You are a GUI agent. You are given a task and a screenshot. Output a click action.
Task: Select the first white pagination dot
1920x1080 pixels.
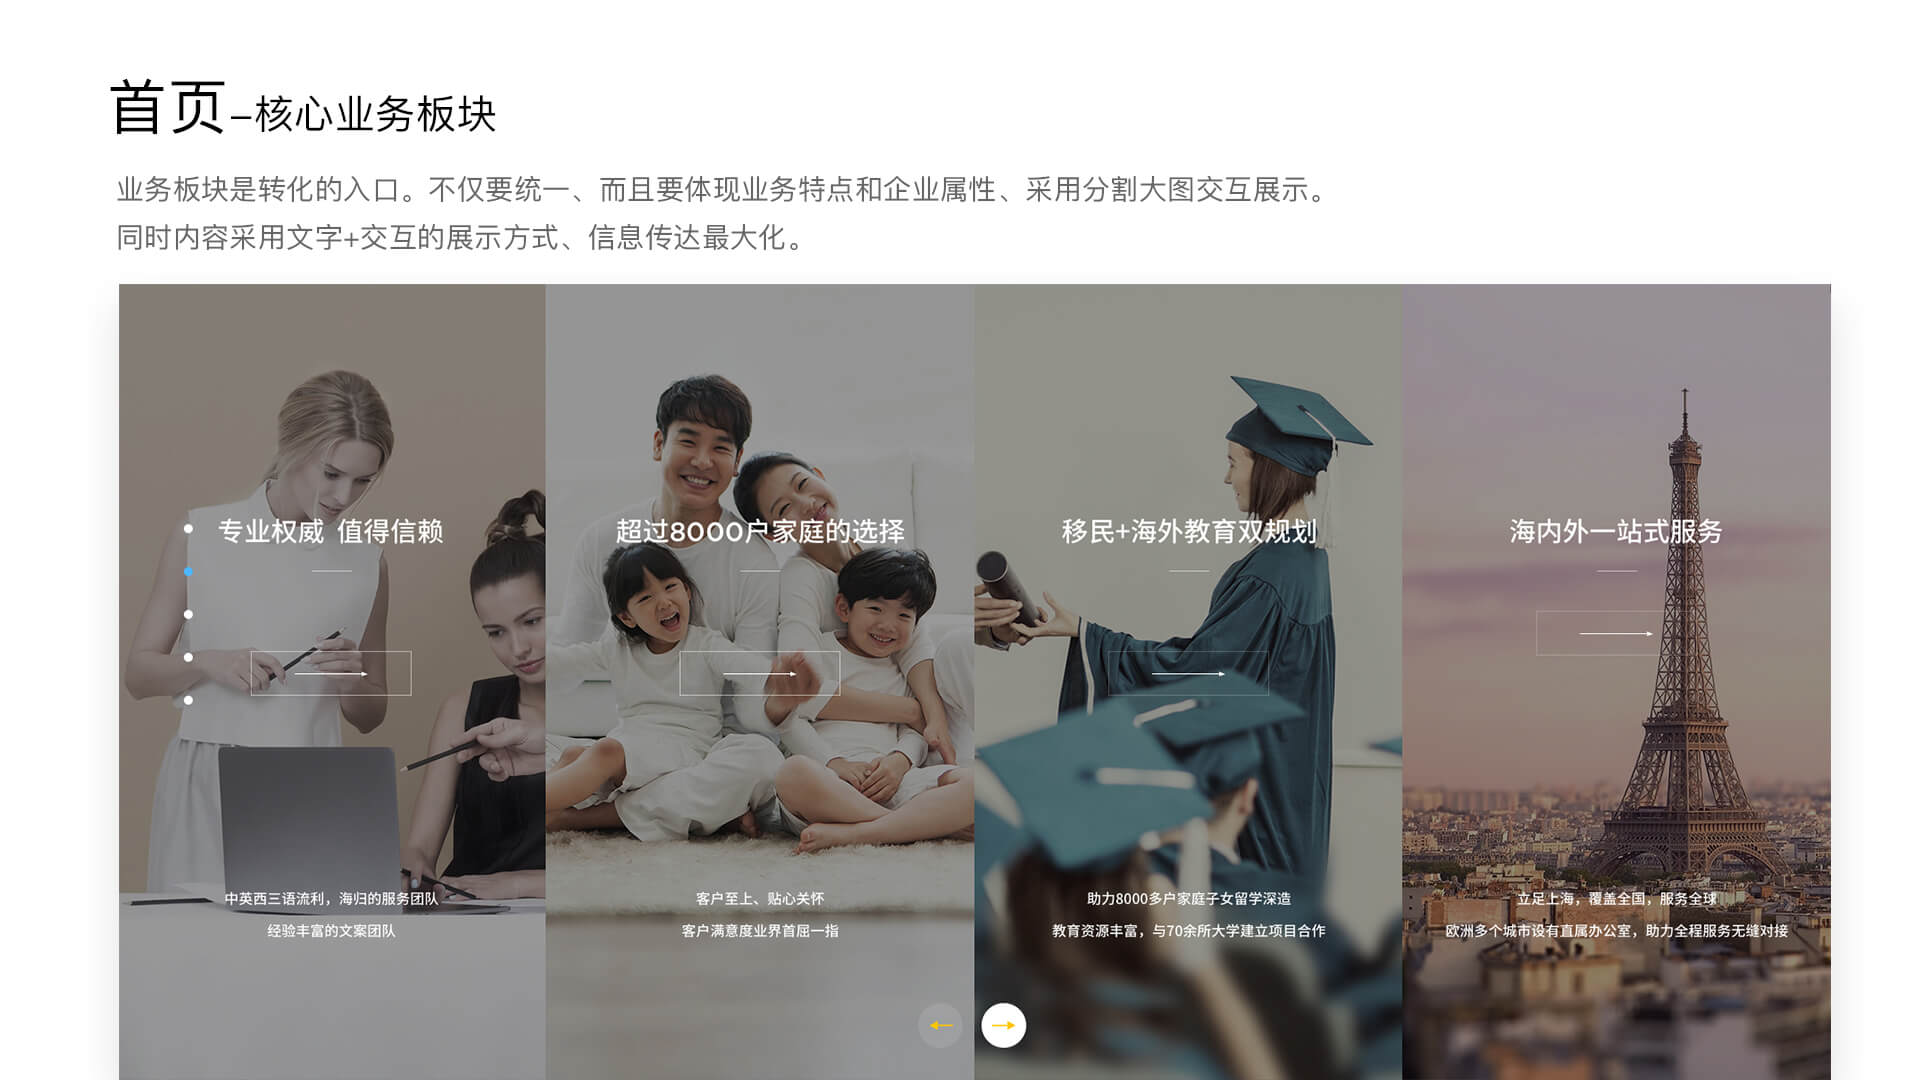click(188, 528)
